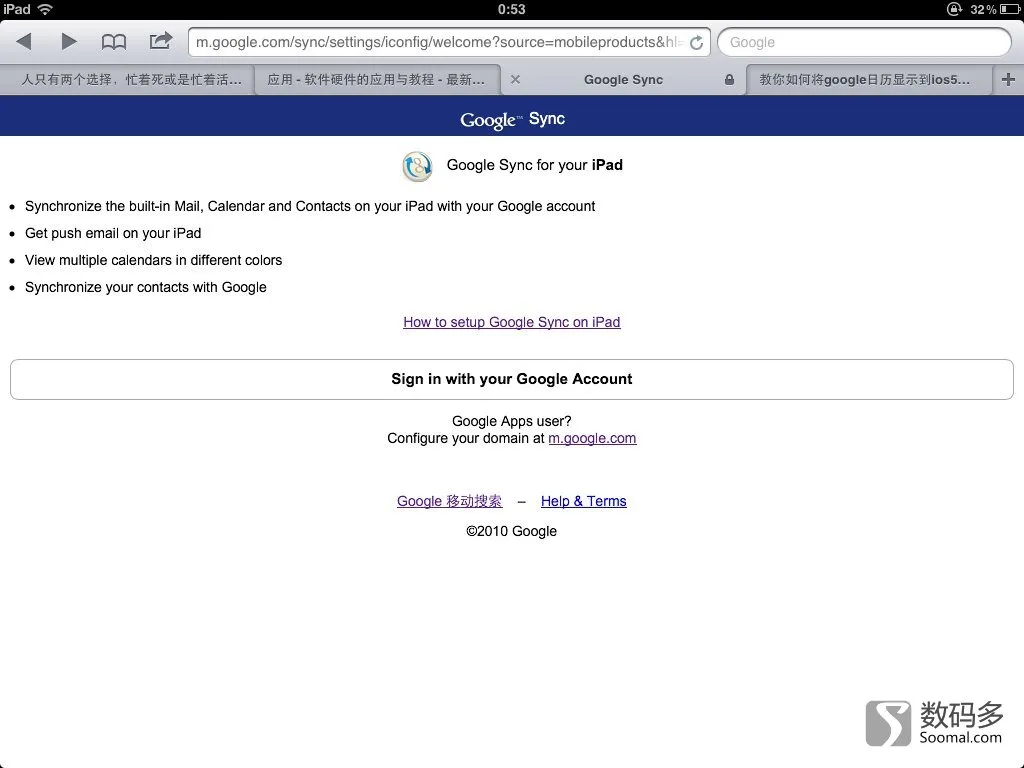Switch to the 教你如何将google日历 tab
Viewport: 1024px width, 768px height.
click(x=869, y=80)
